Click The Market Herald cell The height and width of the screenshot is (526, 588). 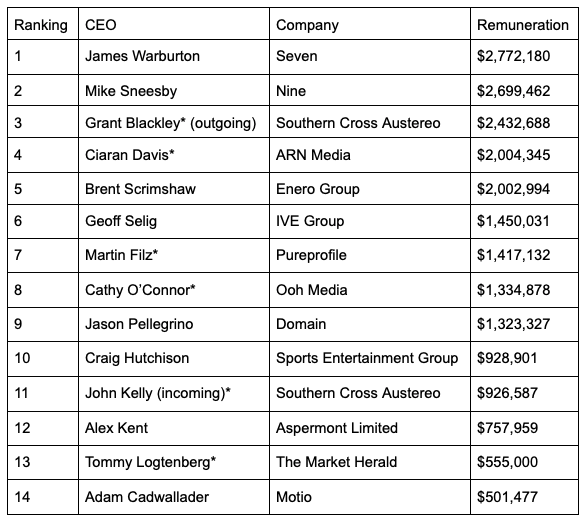[370, 462]
